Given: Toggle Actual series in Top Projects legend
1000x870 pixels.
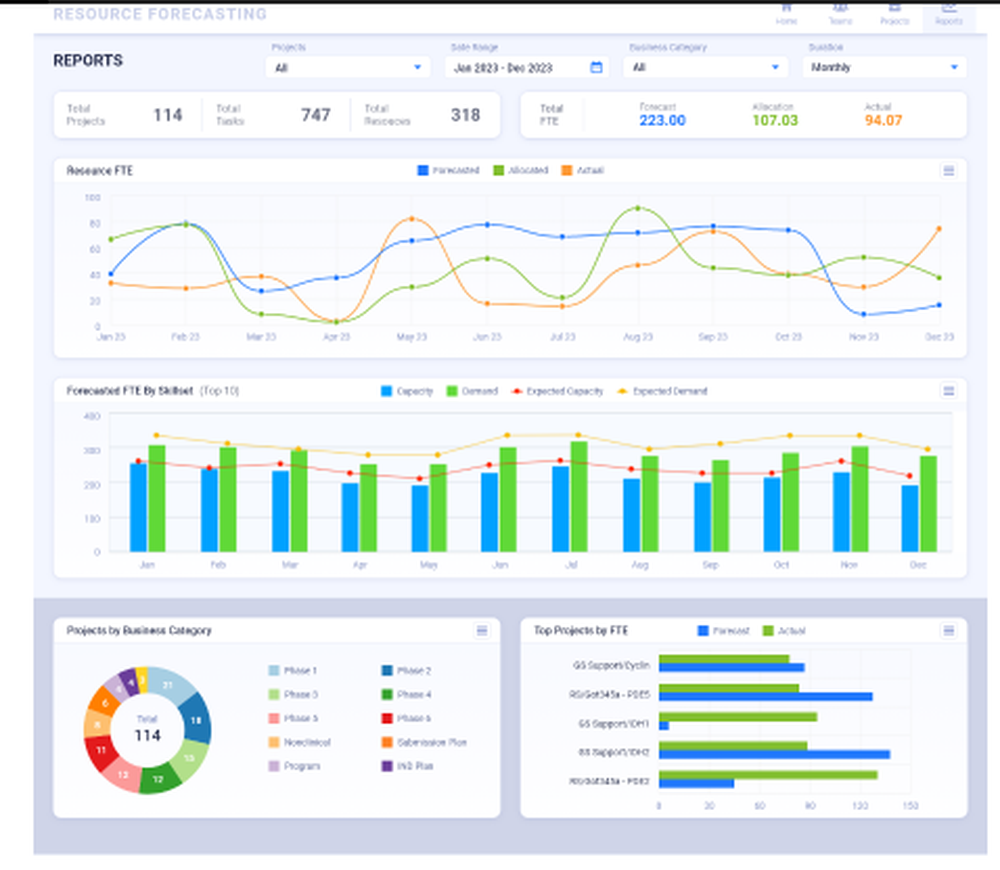Looking at the screenshot, I should pyautogui.click(x=784, y=631).
